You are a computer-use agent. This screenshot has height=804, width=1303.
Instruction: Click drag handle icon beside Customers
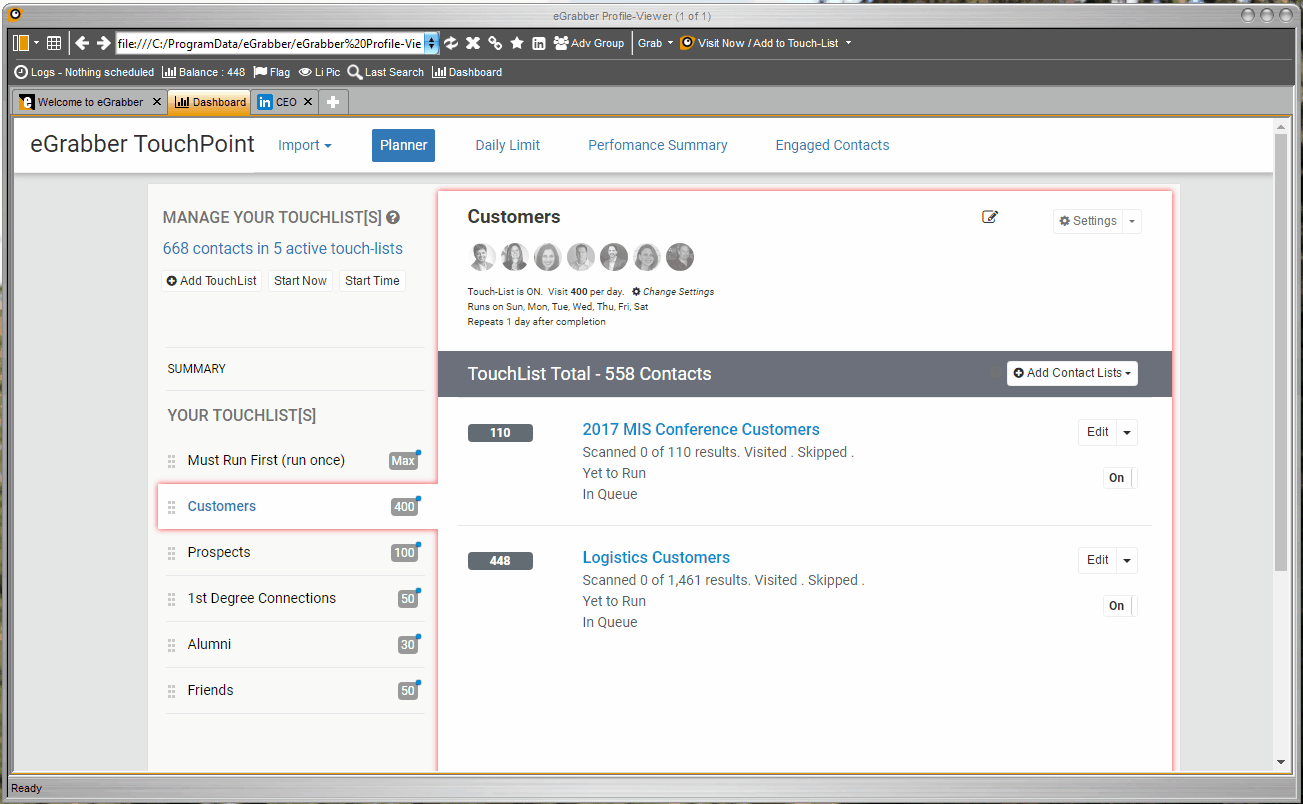(x=171, y=507)
